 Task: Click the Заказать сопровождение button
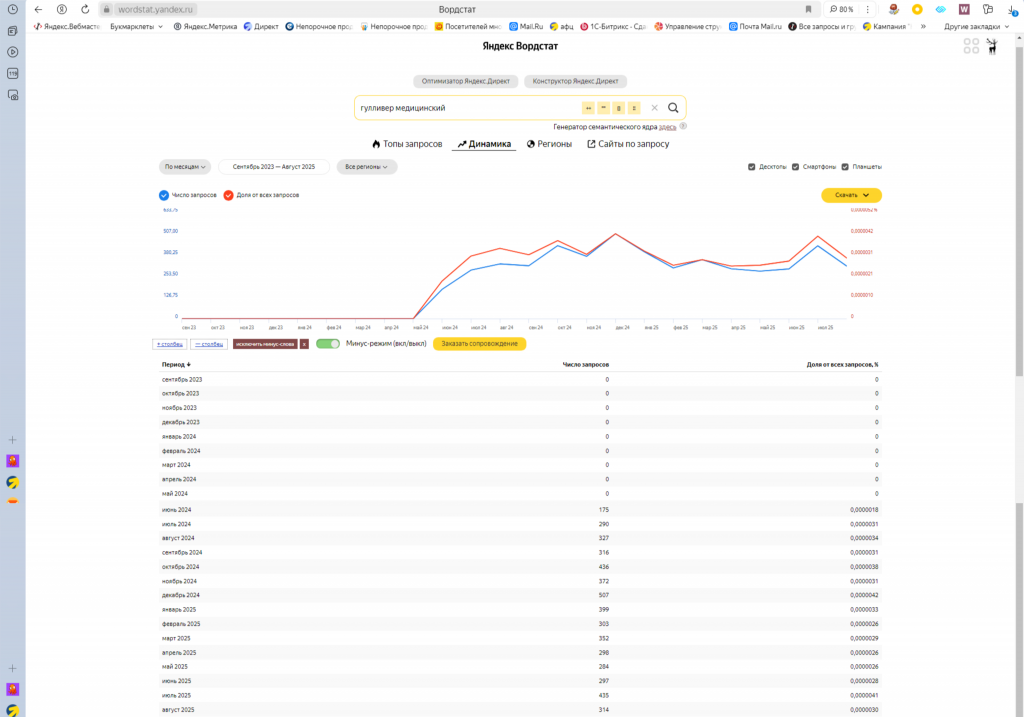(x=479, y=344)
